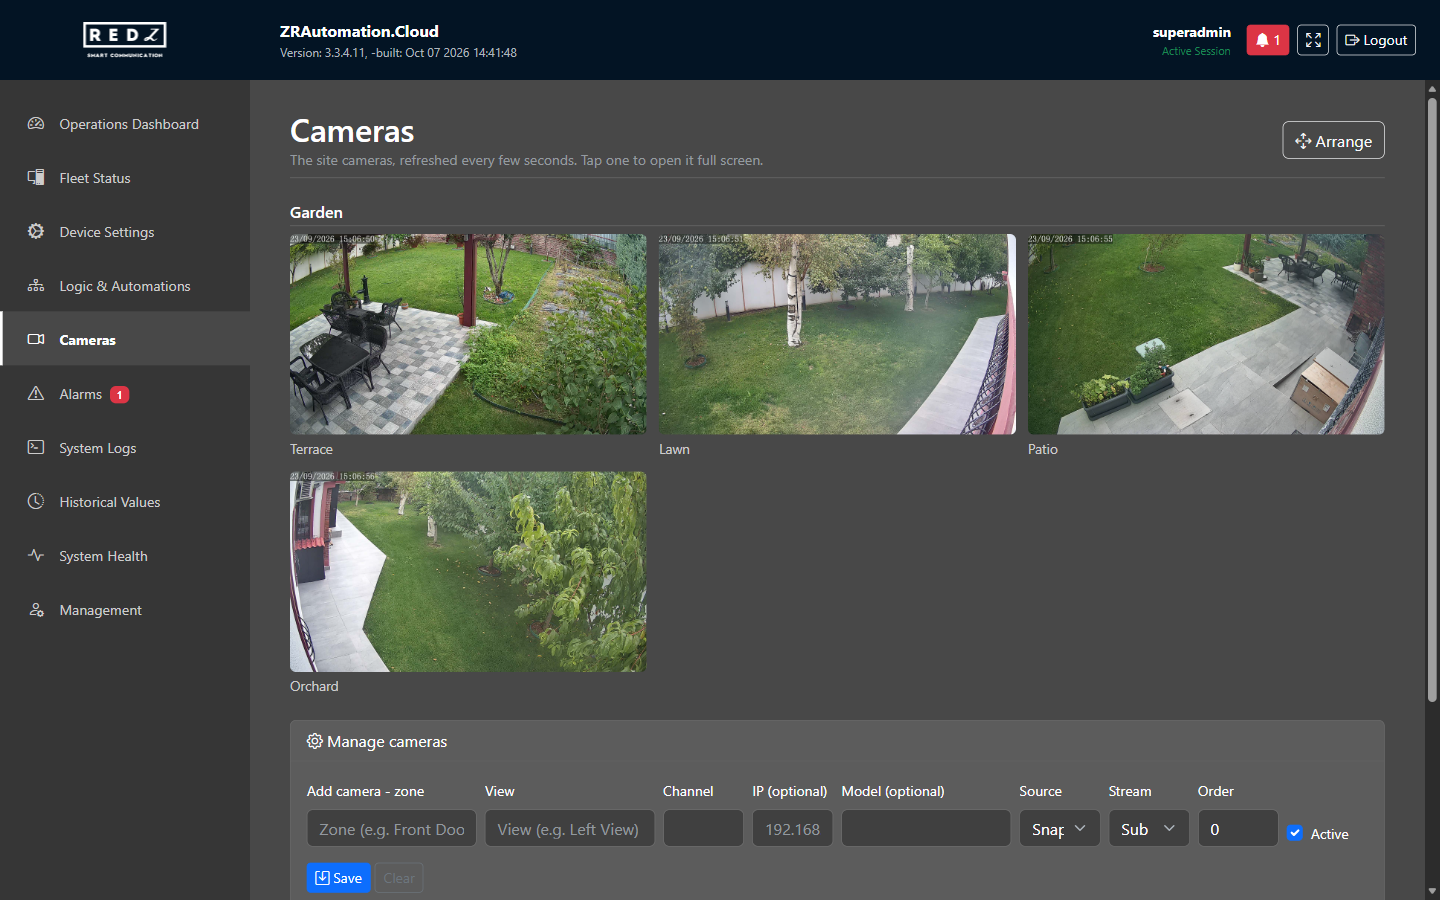Click the System Logs terminal icon

36,448
